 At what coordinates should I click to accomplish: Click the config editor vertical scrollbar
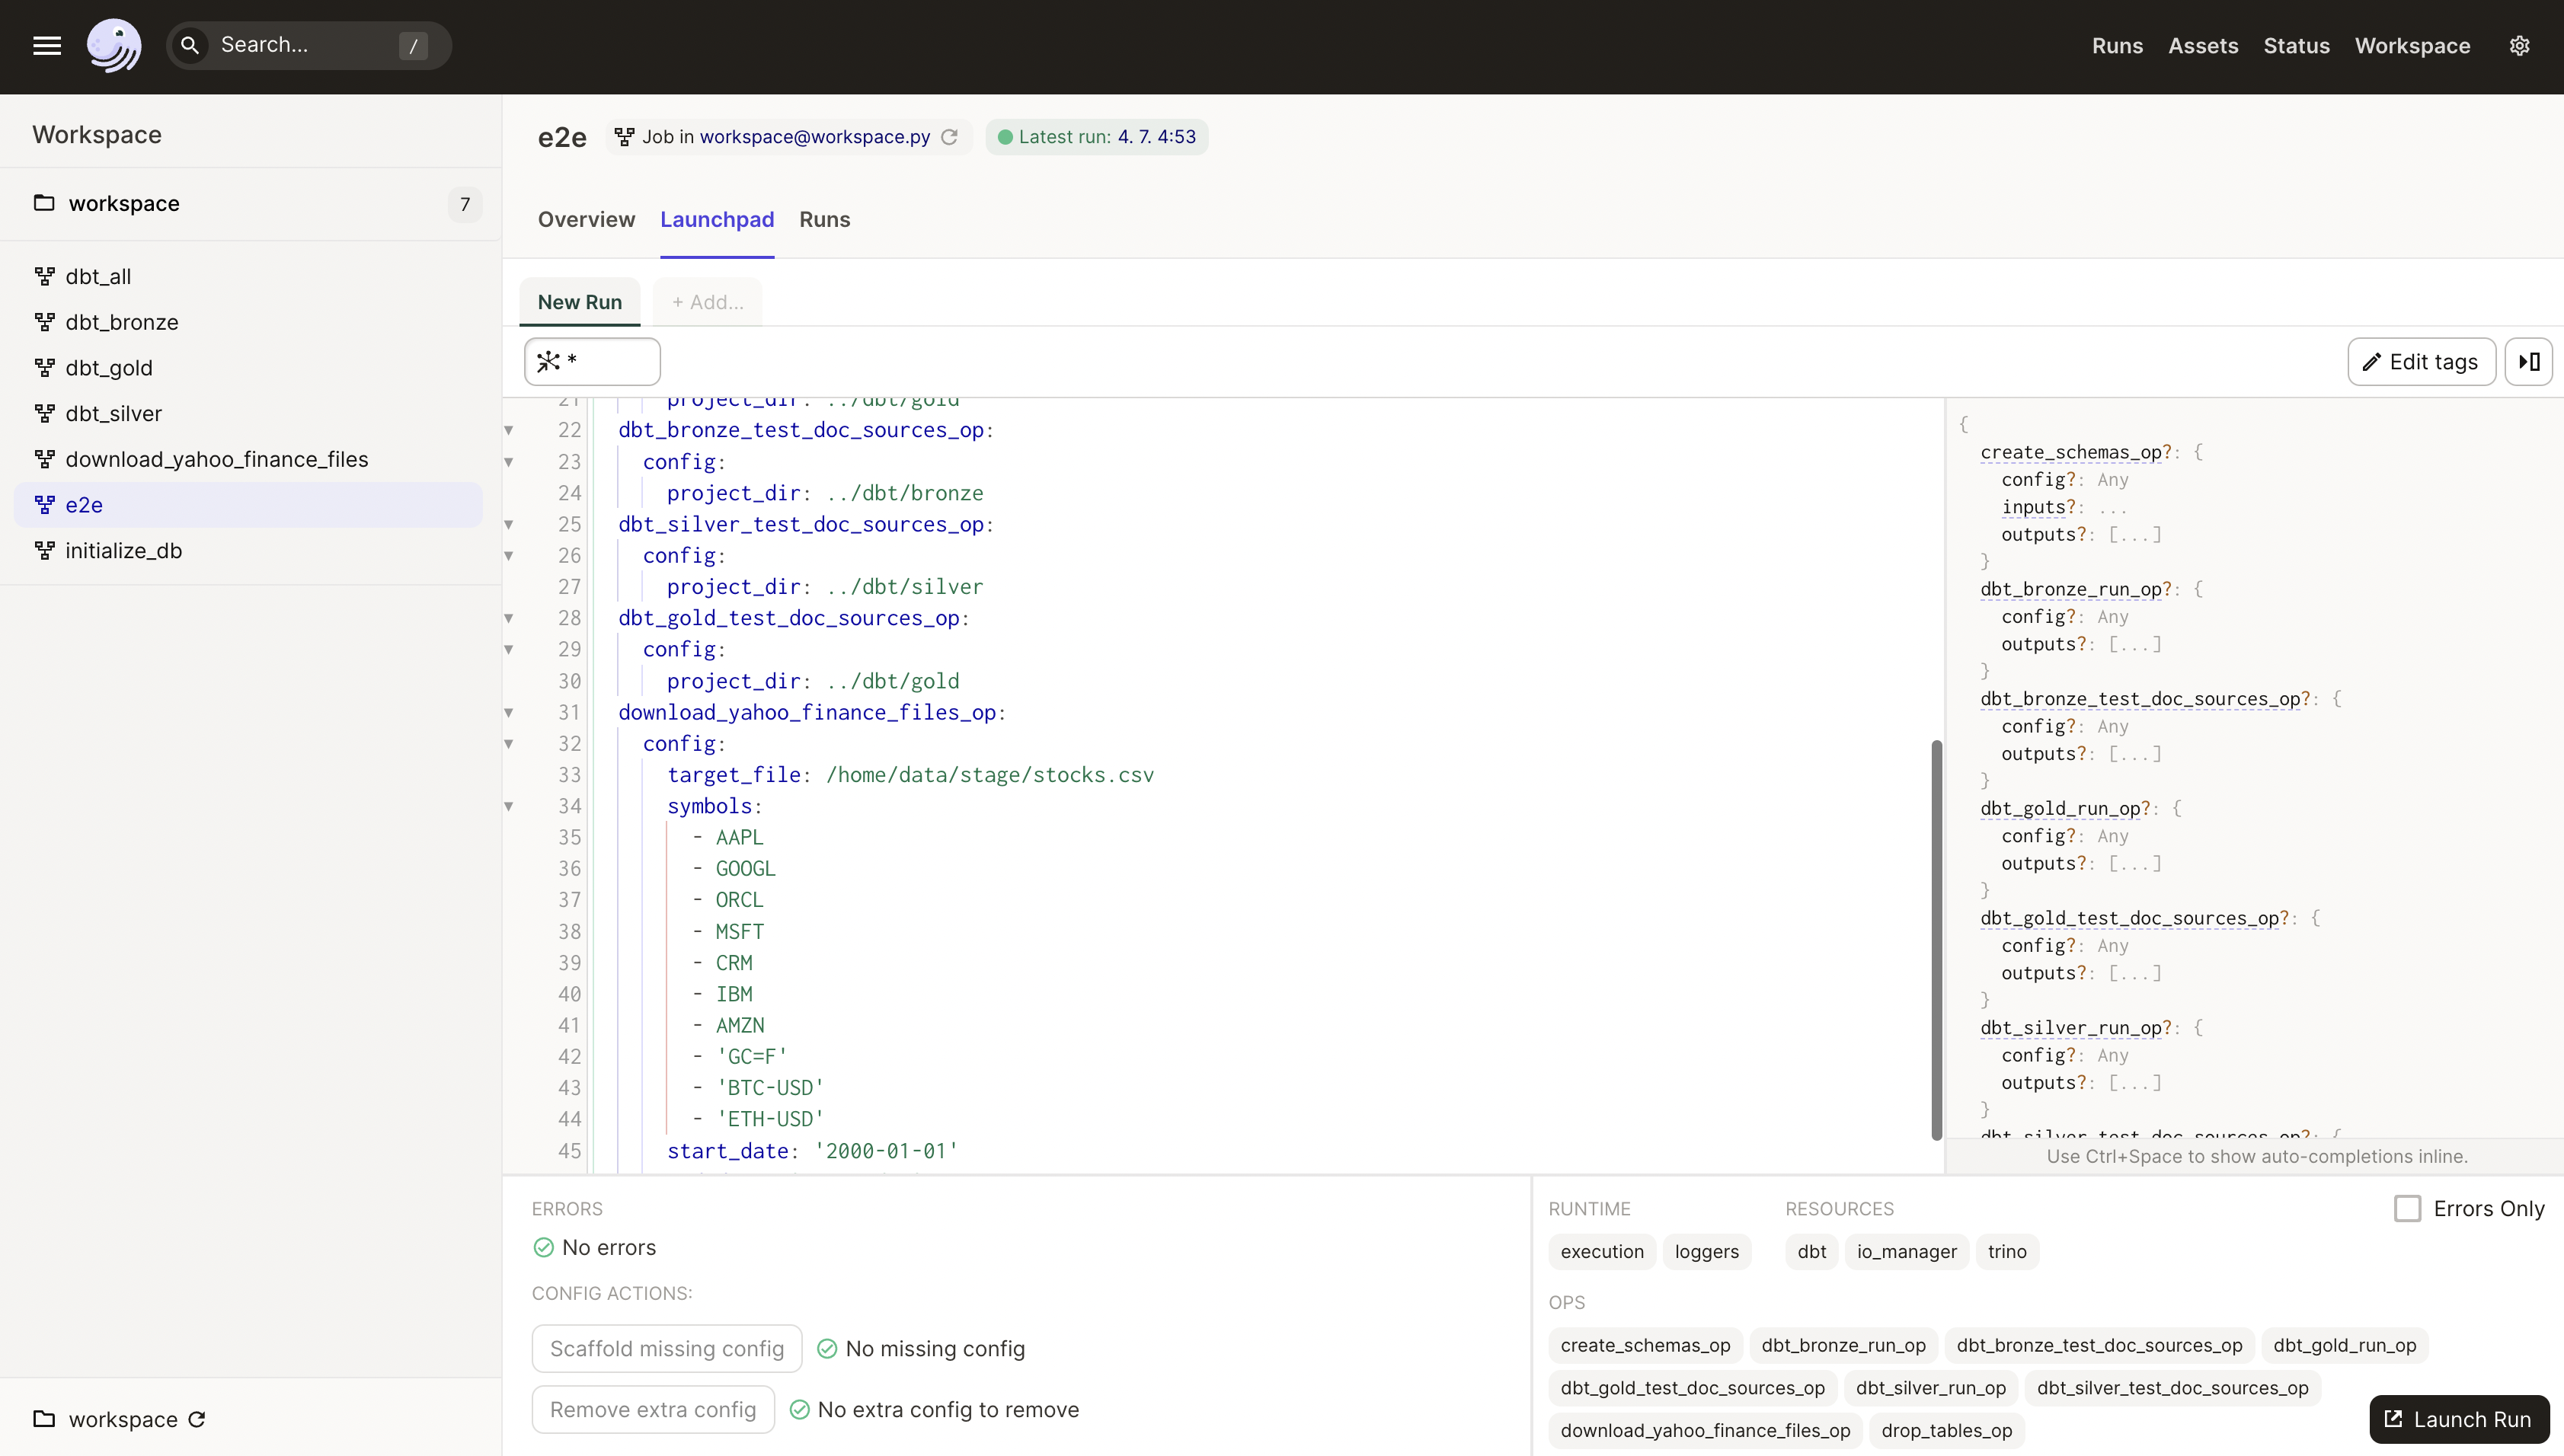coord(1936,938)
